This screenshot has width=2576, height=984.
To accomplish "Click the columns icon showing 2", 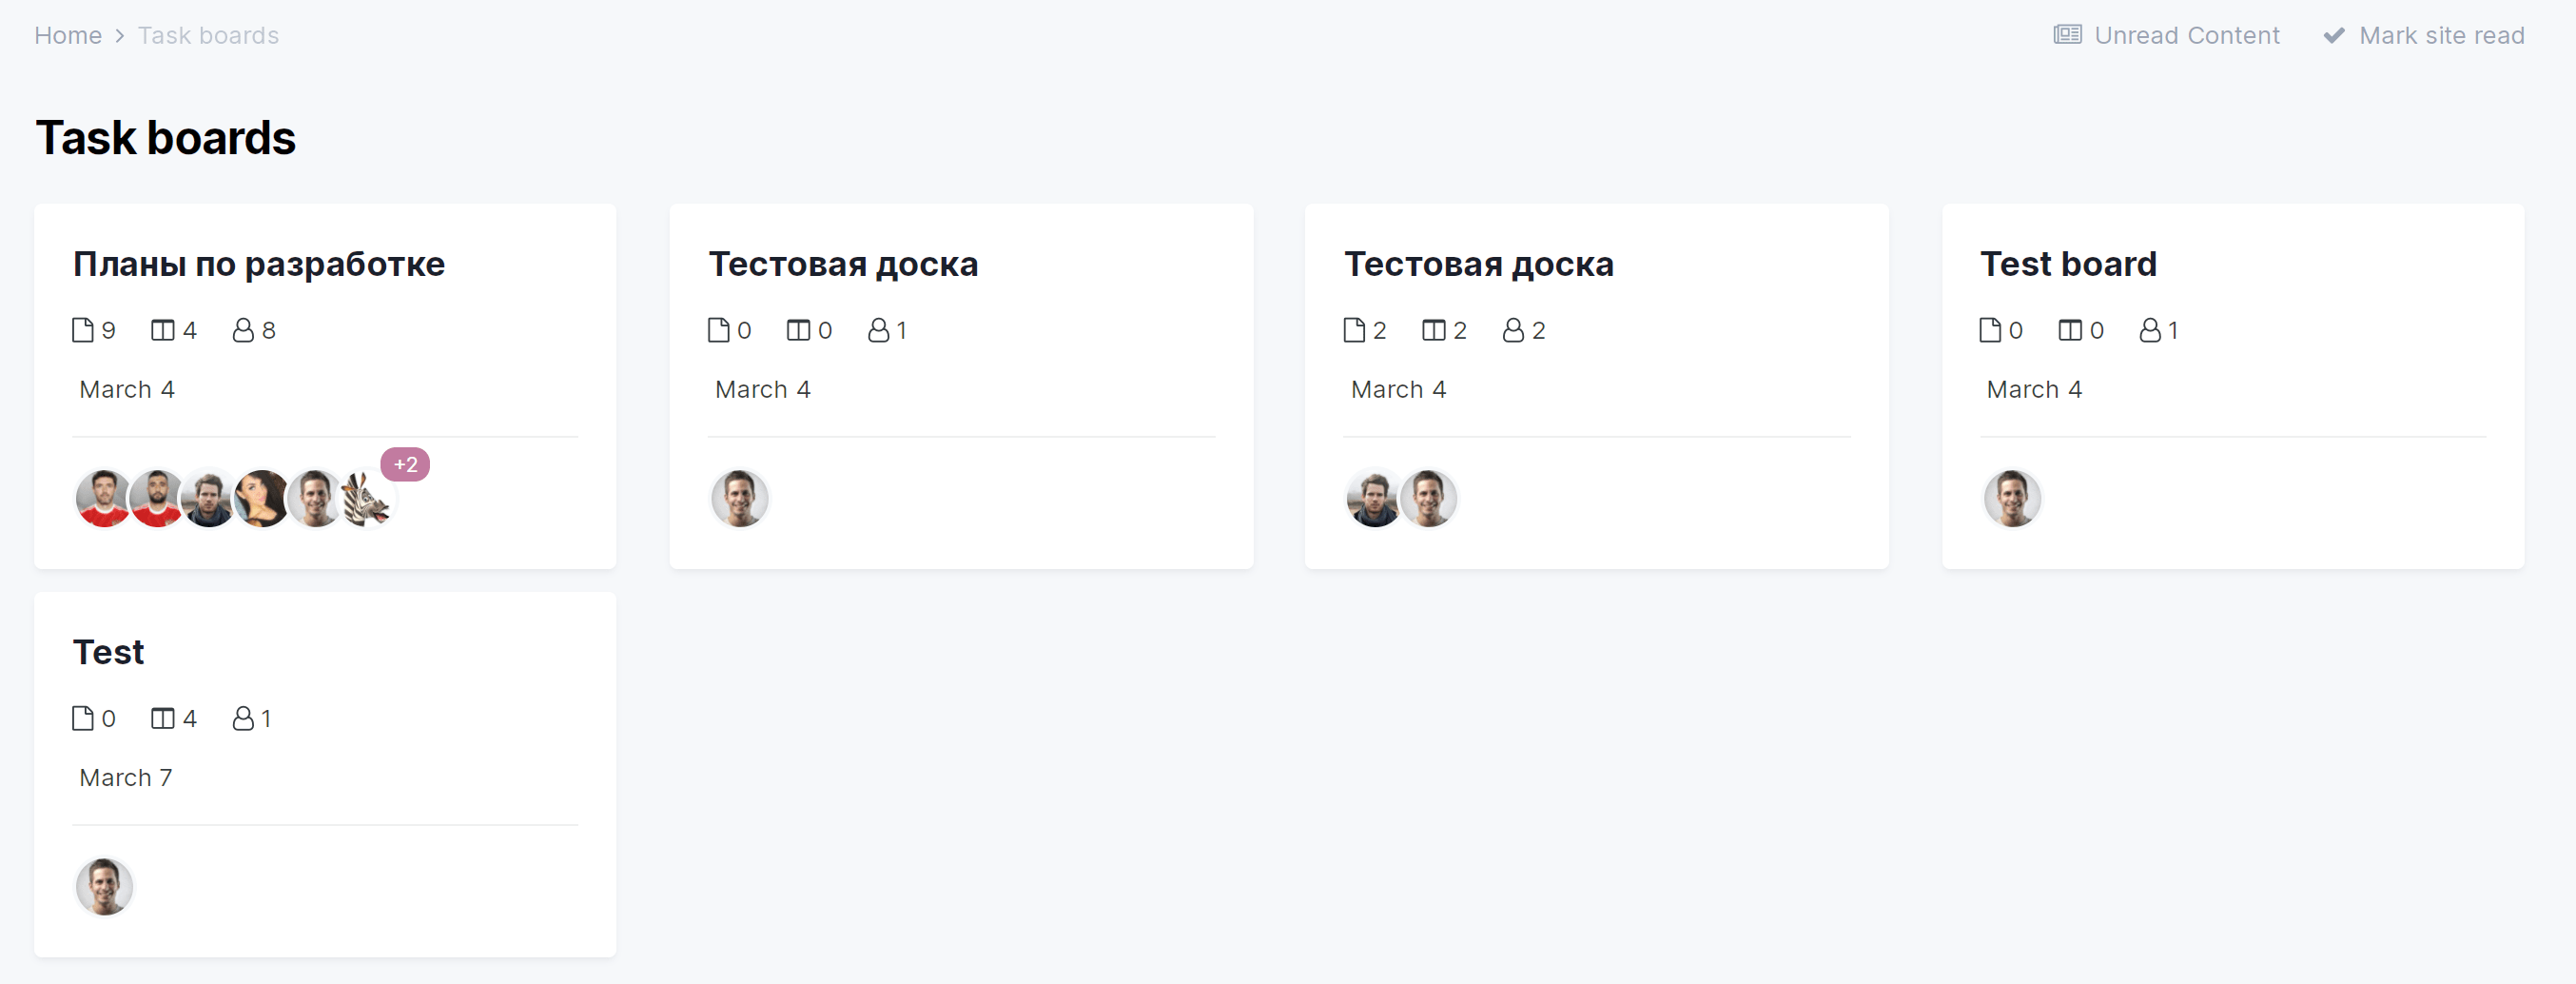I will tap(1433, 330).
